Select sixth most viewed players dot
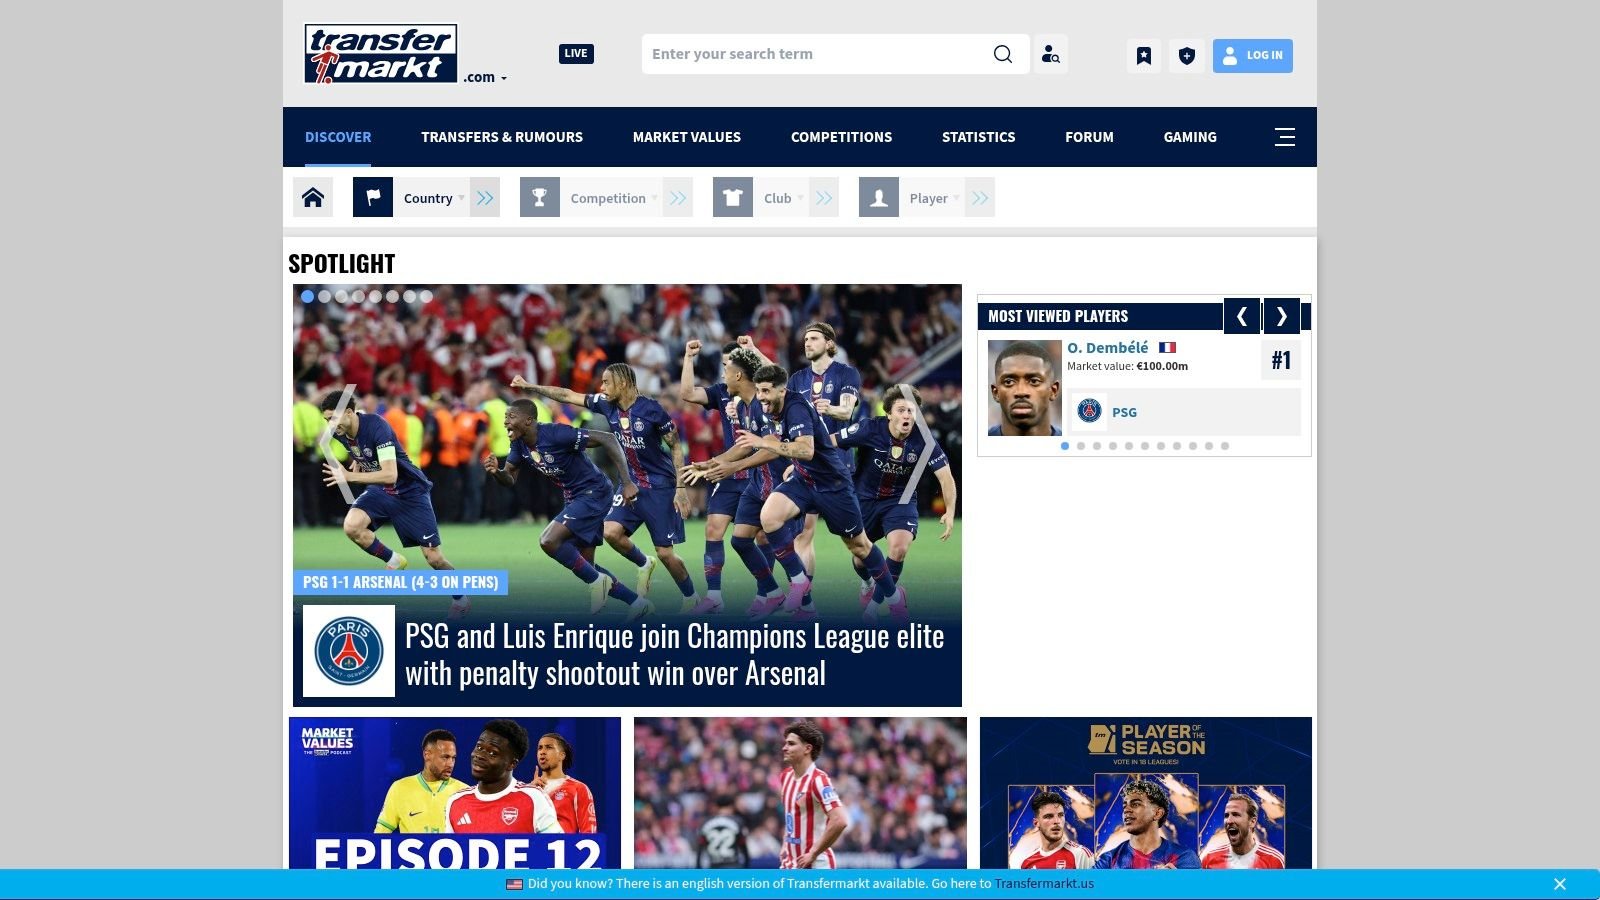Image resolution: width=1600 pixels, height=900 pixels. pyautogui.click(x=1145, y=446)
